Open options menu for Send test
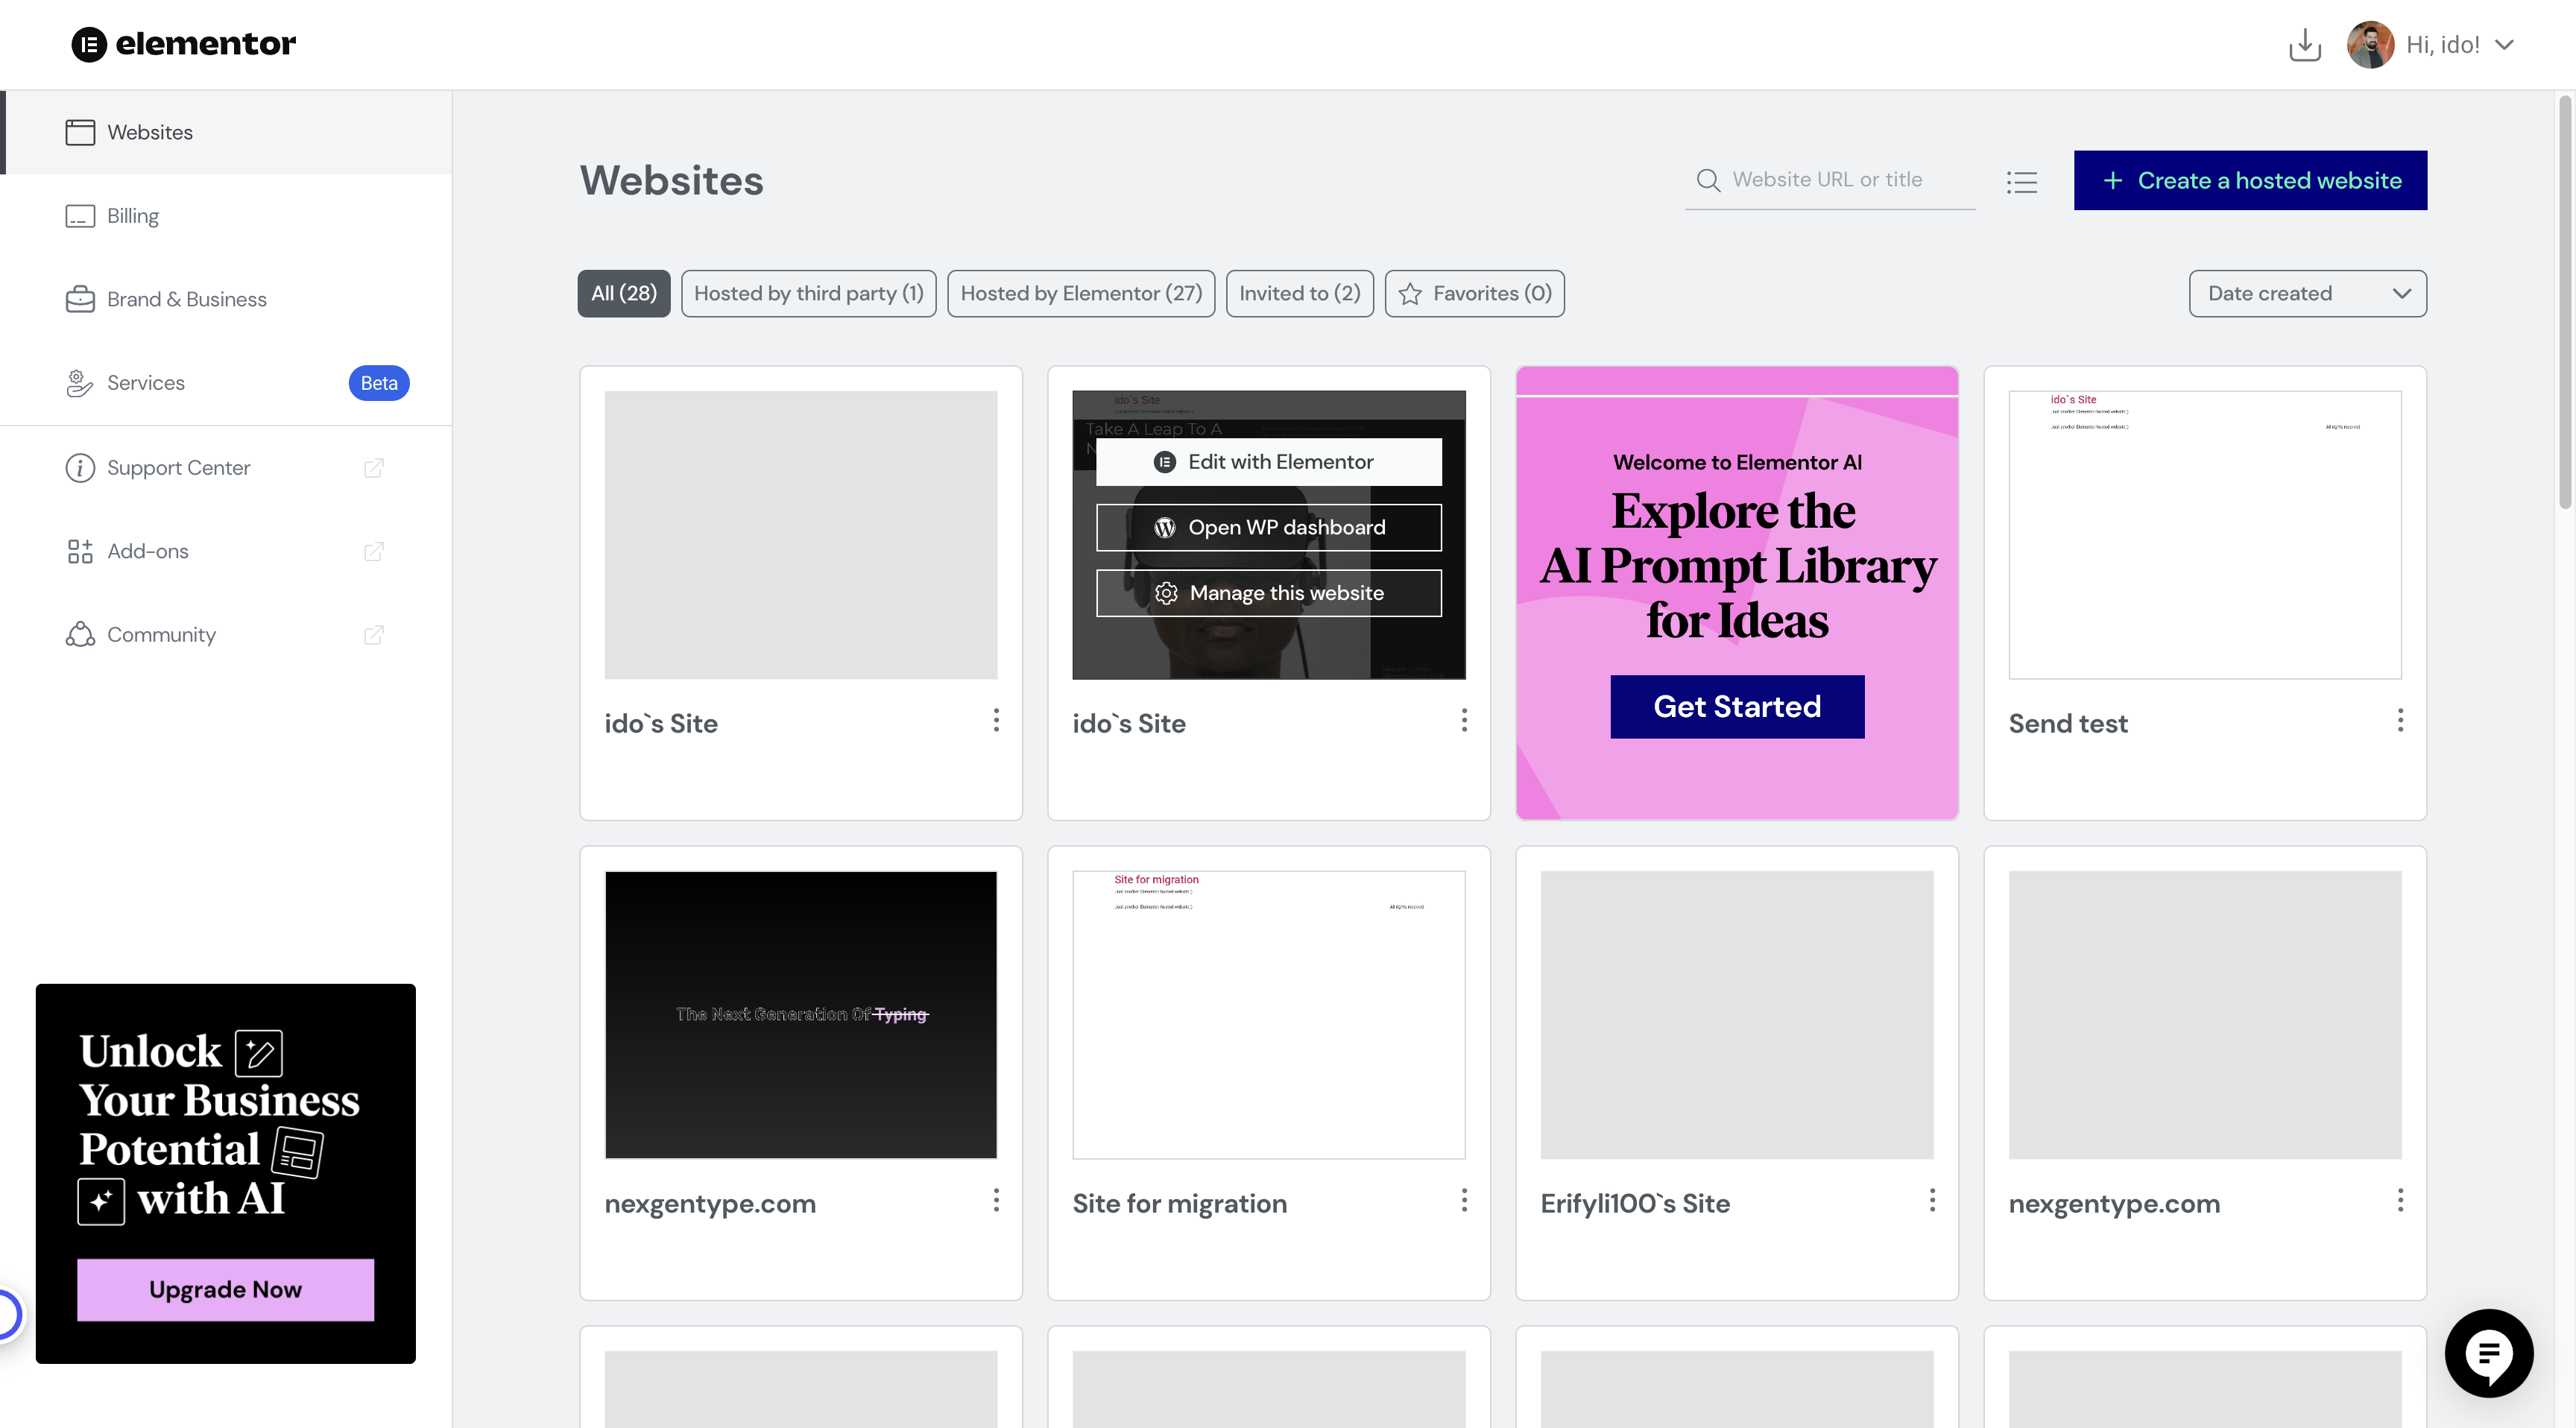Viewport: 2576px width, 1428px height. pos(2400,720)
